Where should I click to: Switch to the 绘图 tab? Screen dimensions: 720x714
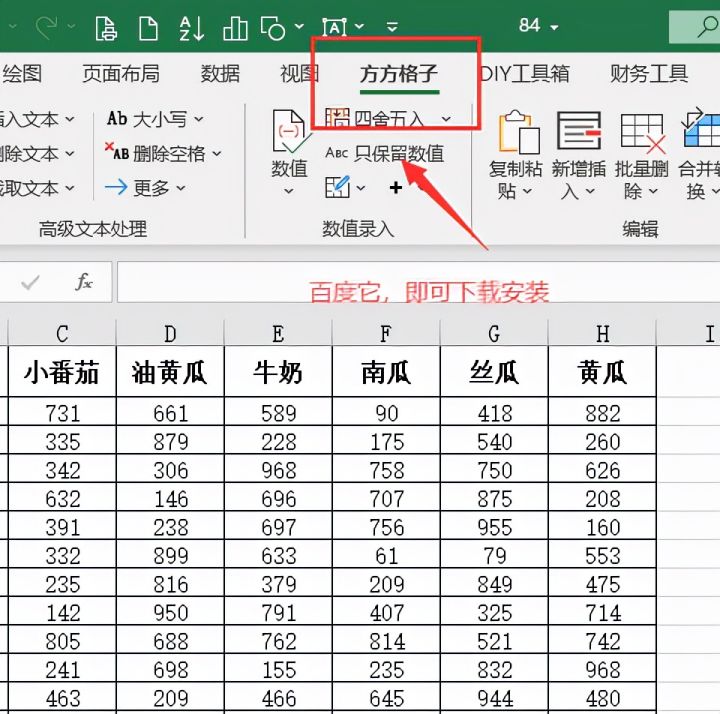[x=22, y=73]
